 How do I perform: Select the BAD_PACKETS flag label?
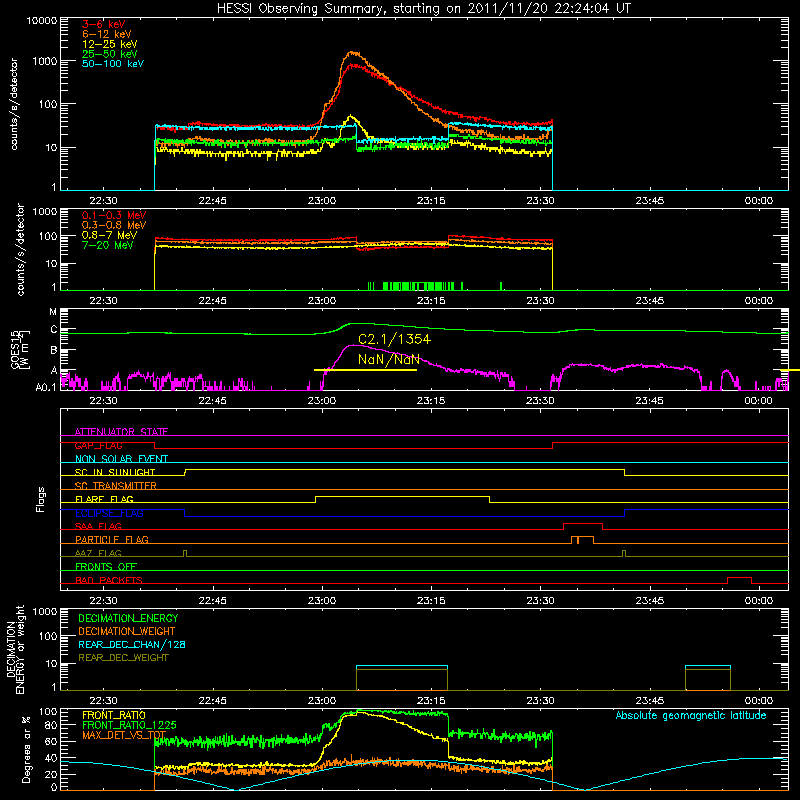109,580
